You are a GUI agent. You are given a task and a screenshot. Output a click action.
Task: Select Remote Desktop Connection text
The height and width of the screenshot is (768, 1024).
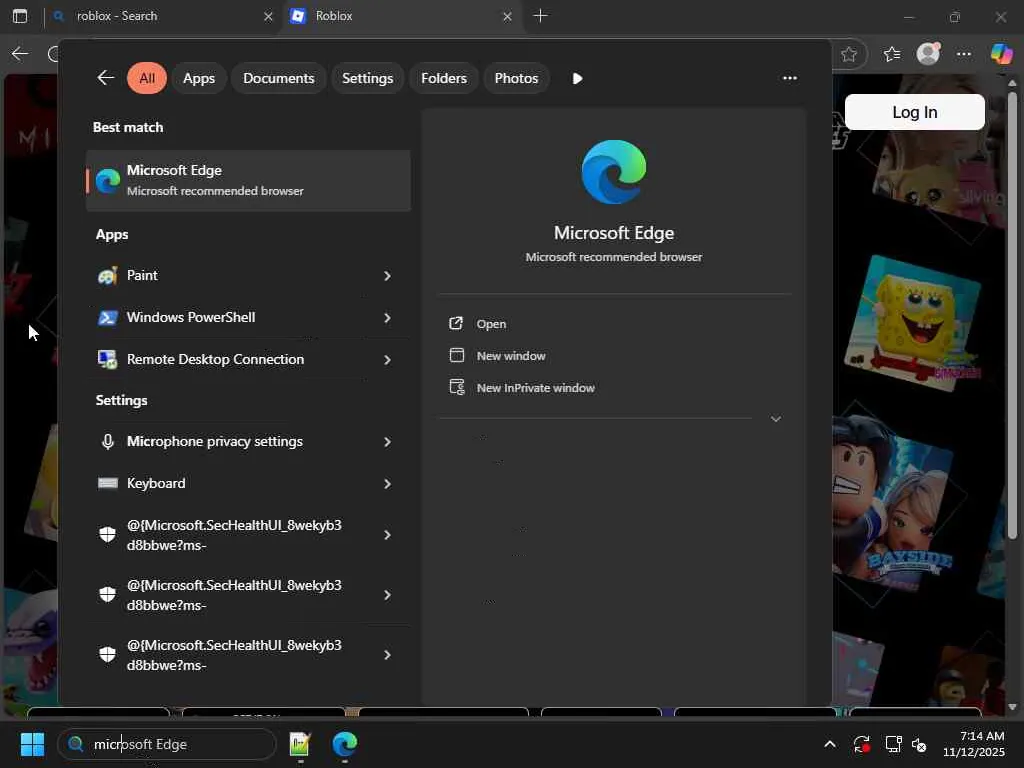coord(216,359)
